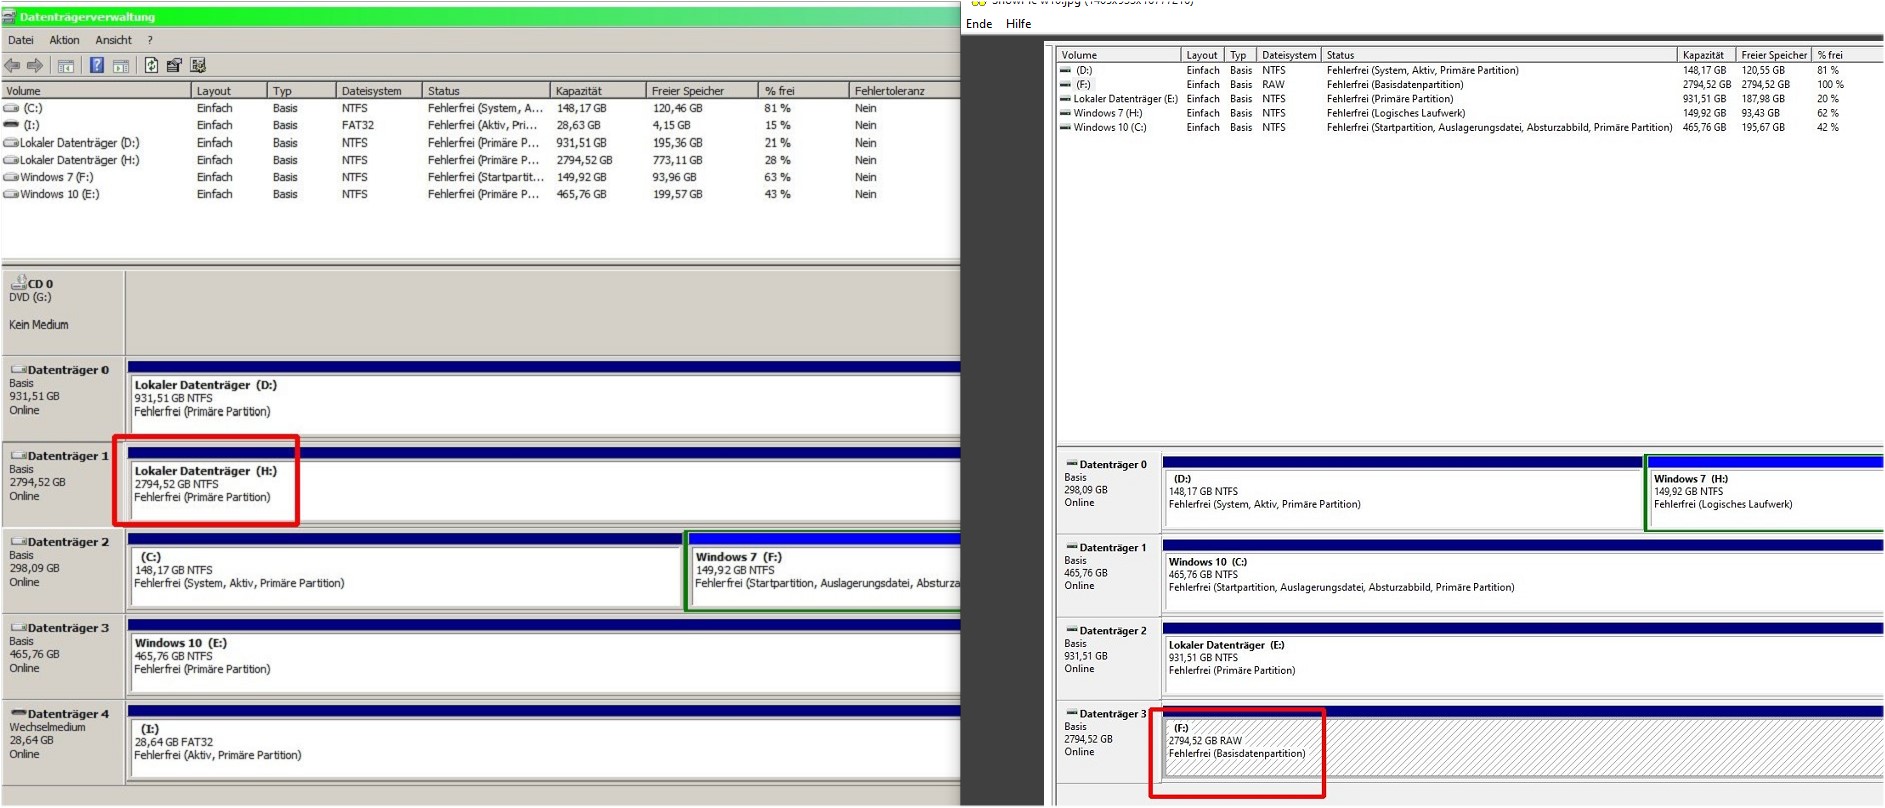Click the drive icon of volume (I:) in left list
1885x808 pixels.
pos(12,125)
